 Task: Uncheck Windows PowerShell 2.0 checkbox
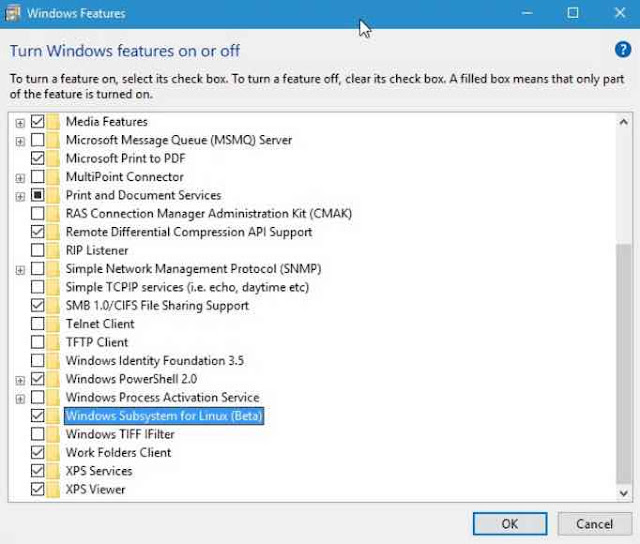[x=38, y=379]
